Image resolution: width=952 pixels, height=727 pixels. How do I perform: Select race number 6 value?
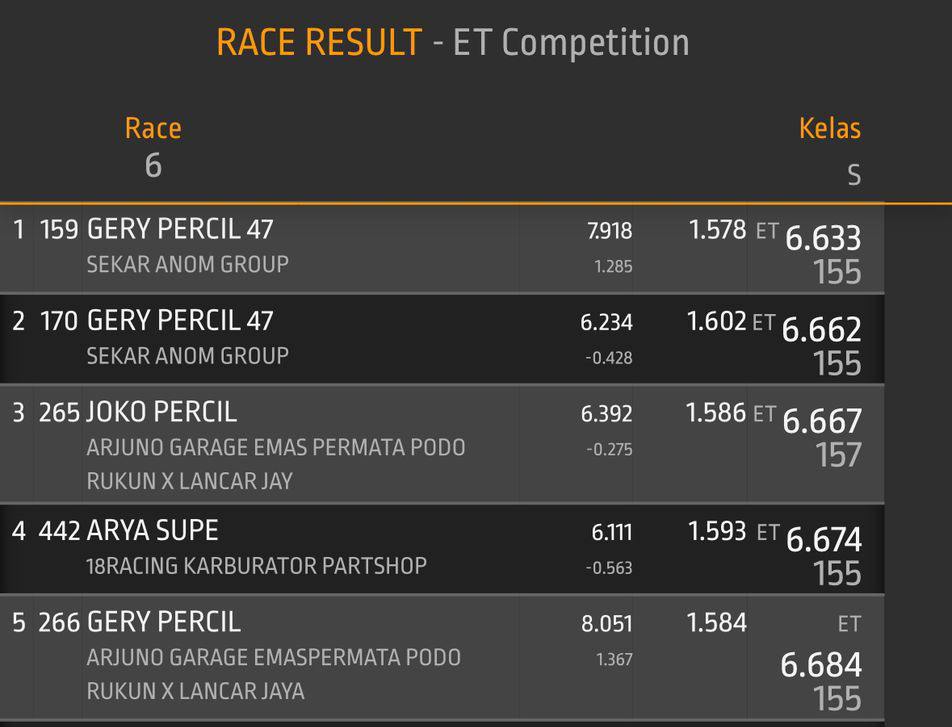(153, 165)
